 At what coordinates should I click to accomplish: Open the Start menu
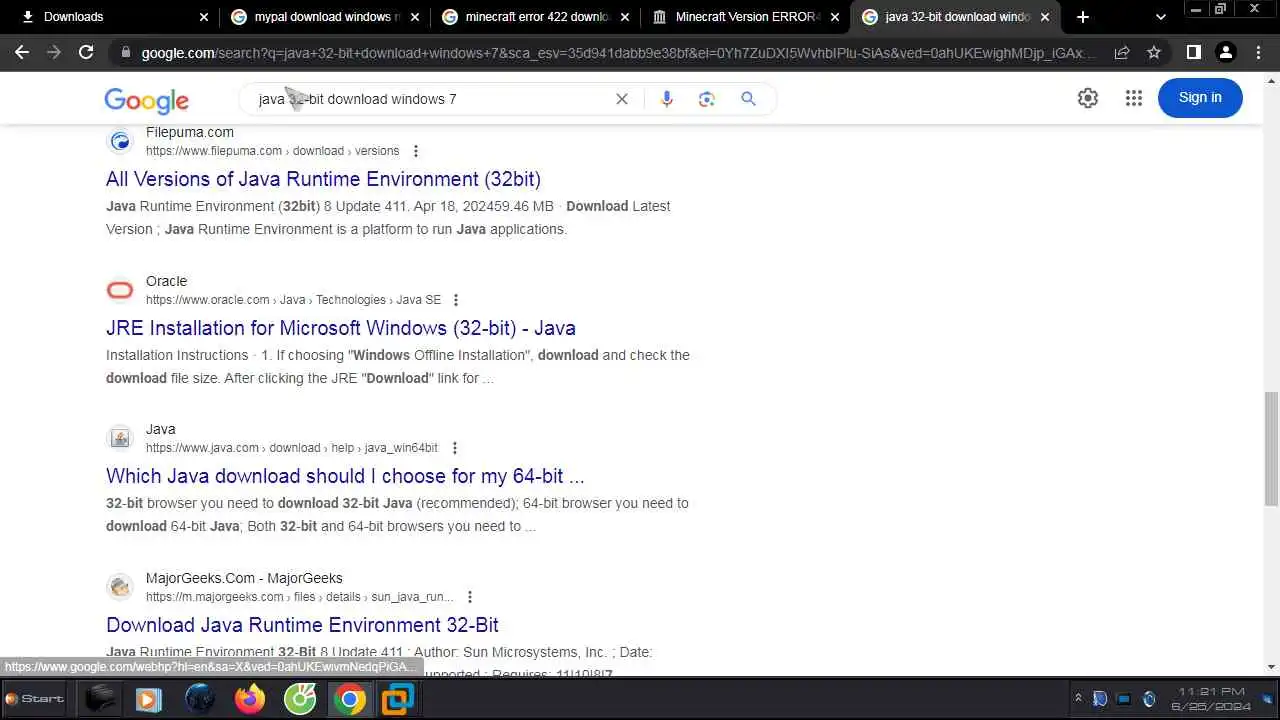[x=35, y=698]
